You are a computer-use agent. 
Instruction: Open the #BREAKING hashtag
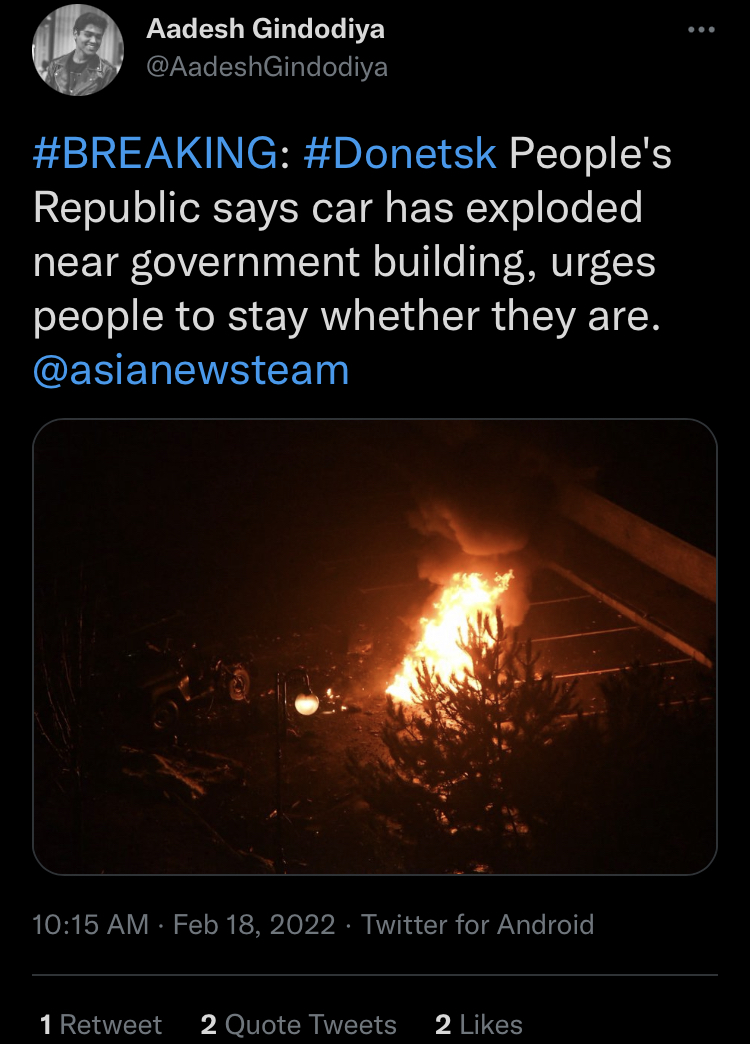[x=155, y=153]
